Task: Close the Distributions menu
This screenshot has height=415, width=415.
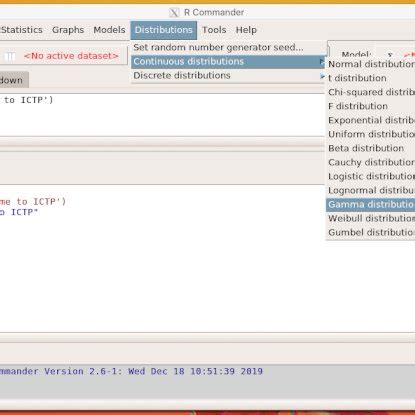Action: (164, 30)
